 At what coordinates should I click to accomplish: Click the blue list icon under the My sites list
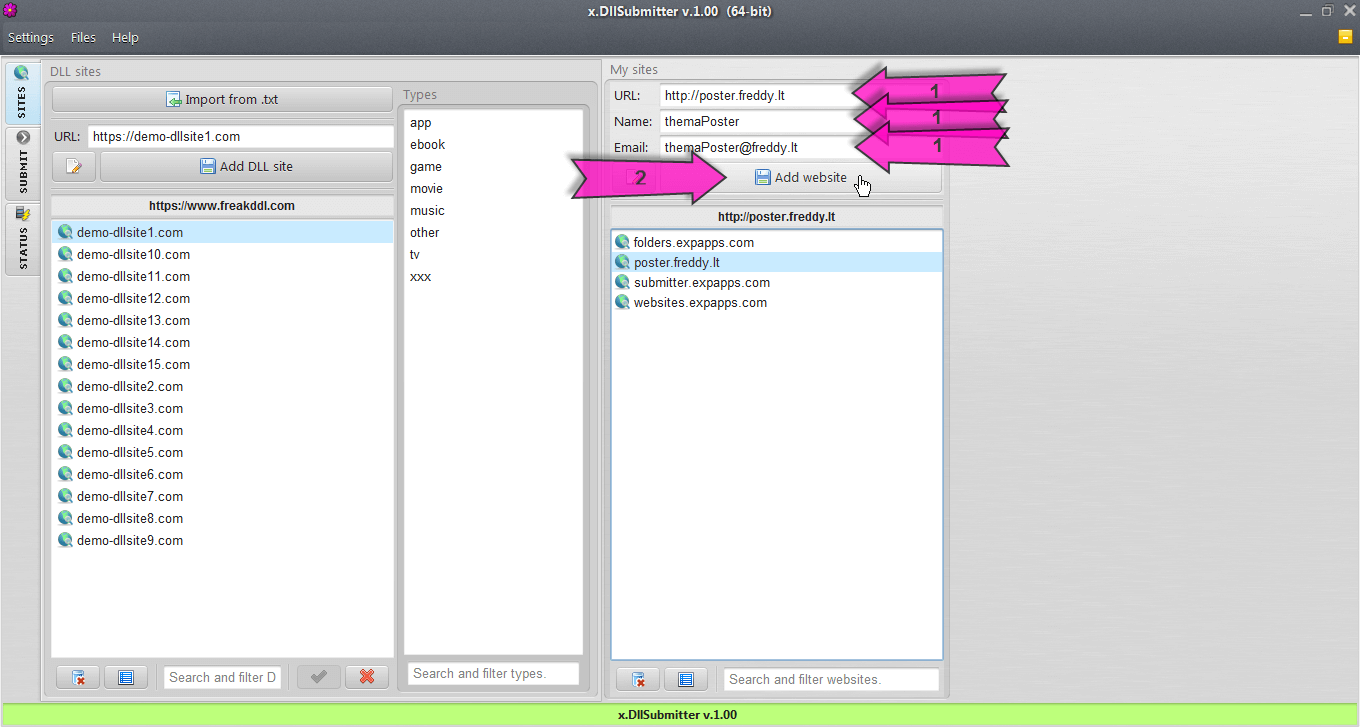(686, 679)
